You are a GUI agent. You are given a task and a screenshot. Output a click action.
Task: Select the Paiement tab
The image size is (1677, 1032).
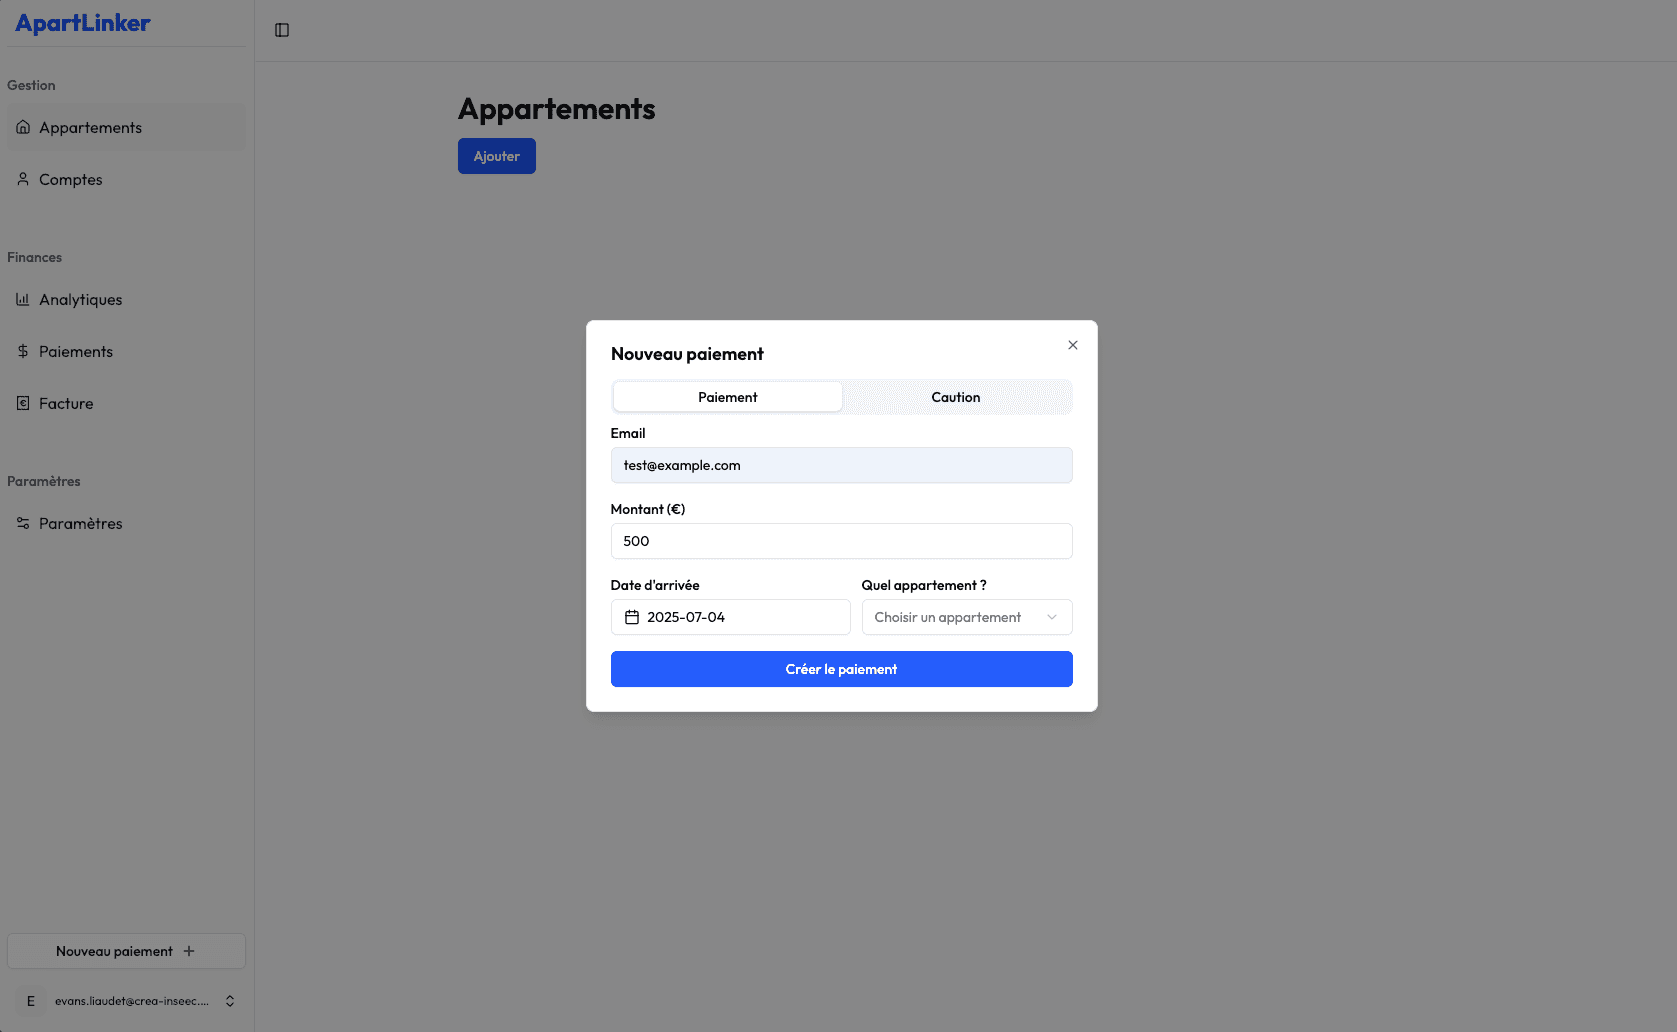point(727,397)
